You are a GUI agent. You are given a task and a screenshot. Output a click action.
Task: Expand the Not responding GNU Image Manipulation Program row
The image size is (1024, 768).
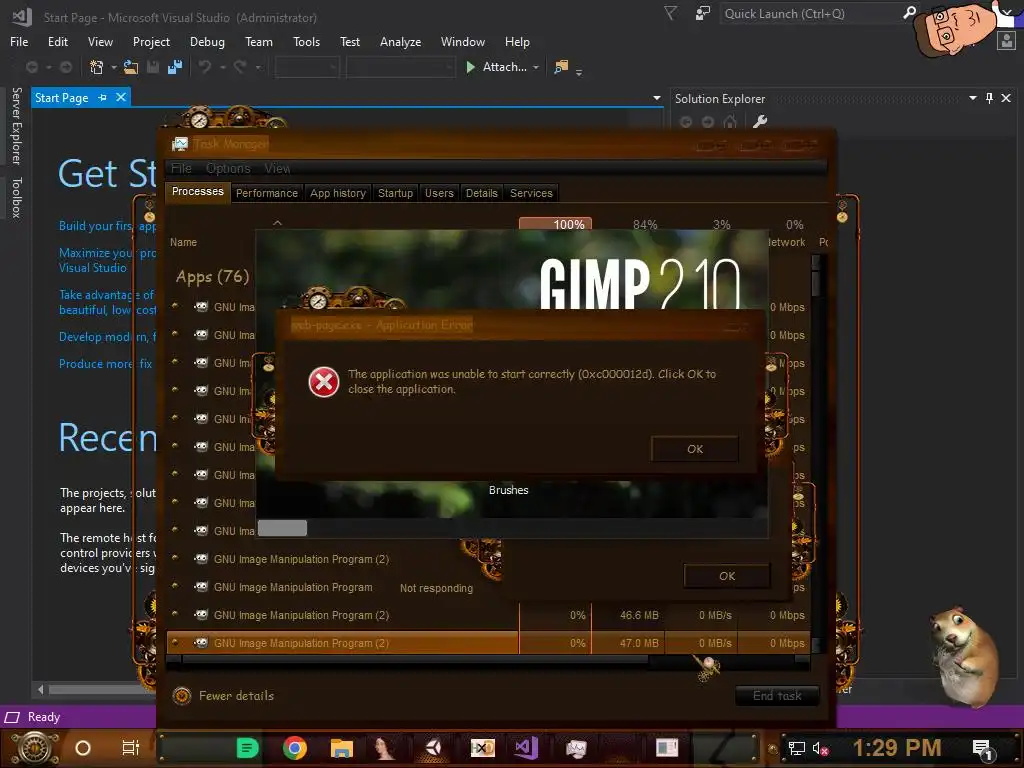click(175, 586)
